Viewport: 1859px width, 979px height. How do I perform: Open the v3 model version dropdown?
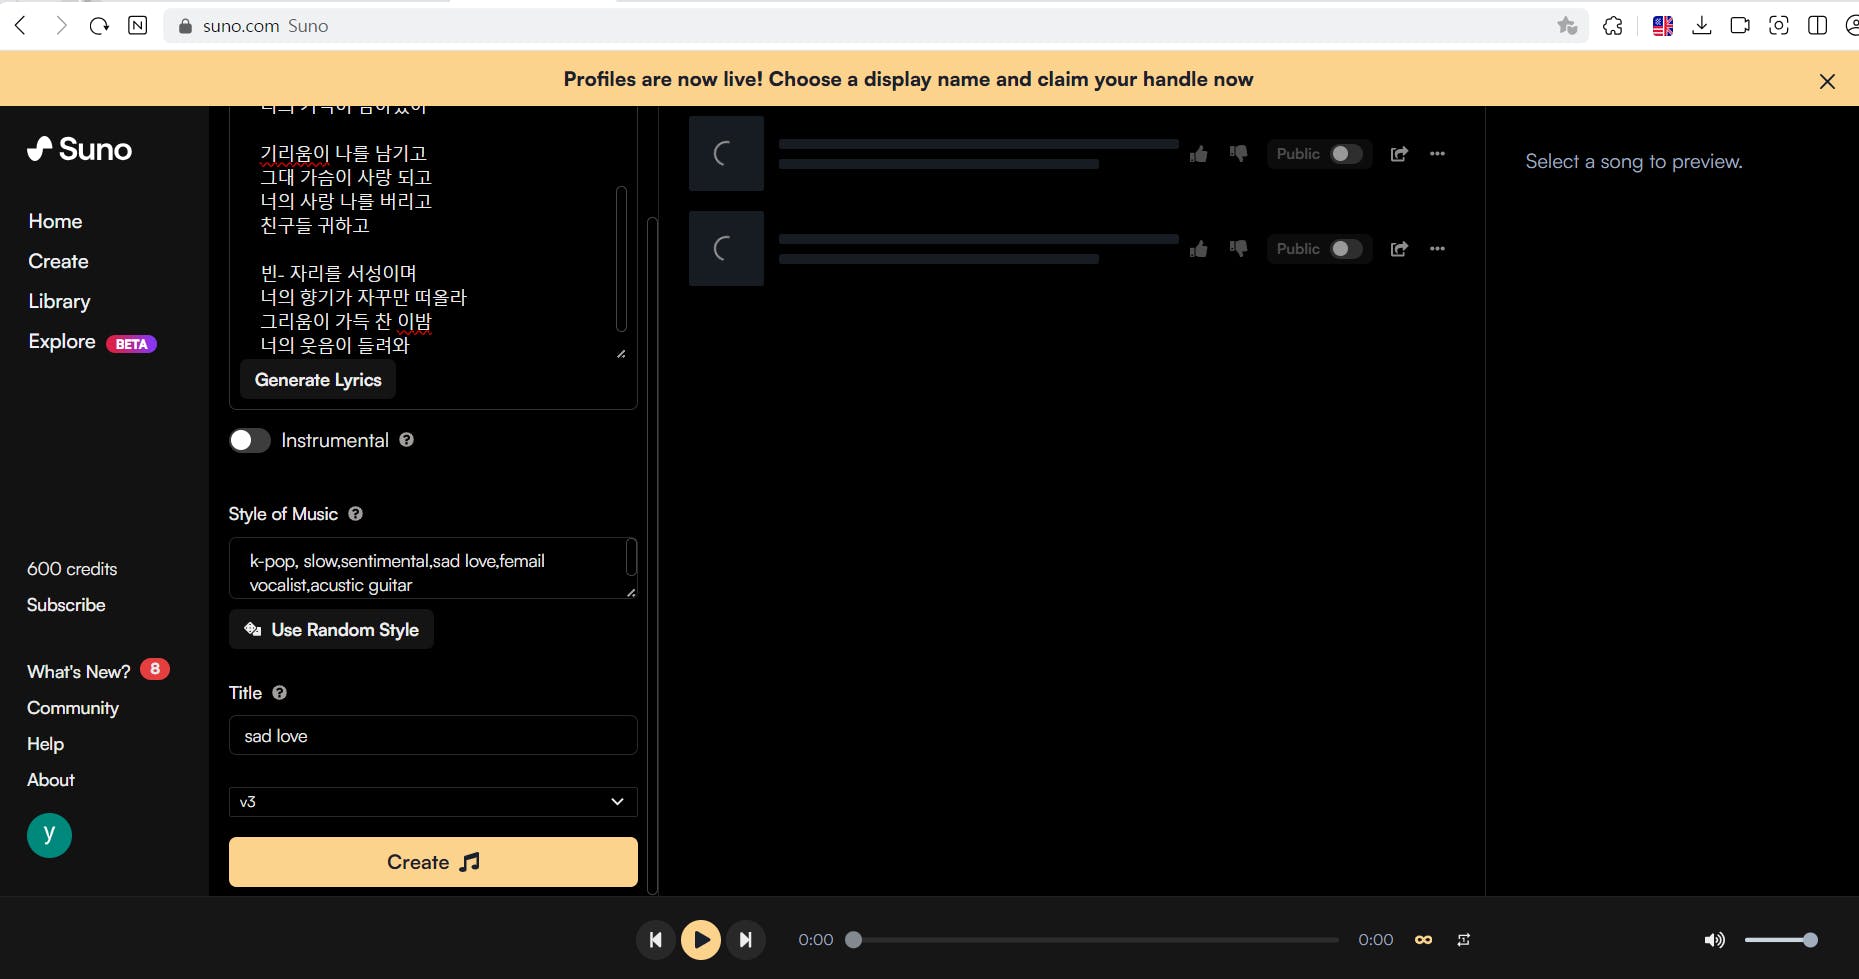tap(433, 802)
